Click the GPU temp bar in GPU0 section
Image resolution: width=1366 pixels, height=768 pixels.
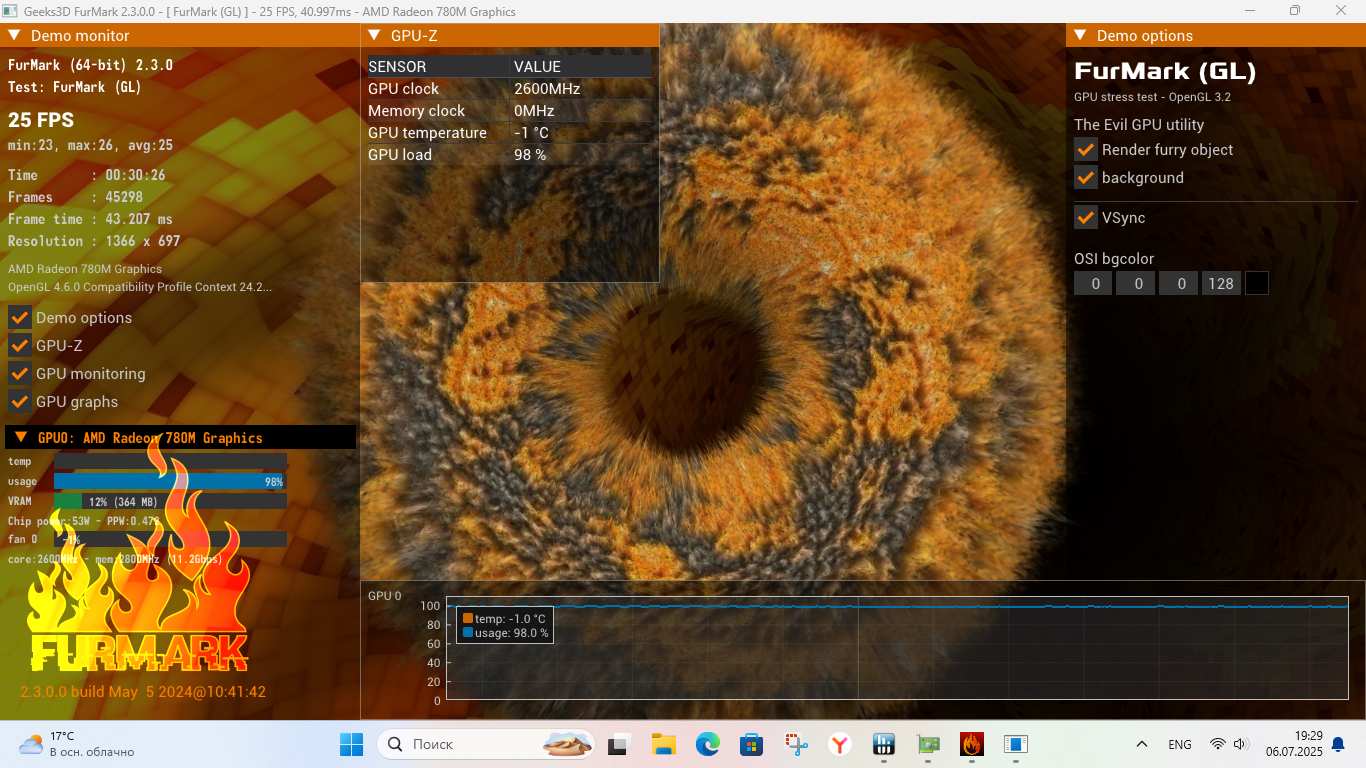[x=170, y=461]
